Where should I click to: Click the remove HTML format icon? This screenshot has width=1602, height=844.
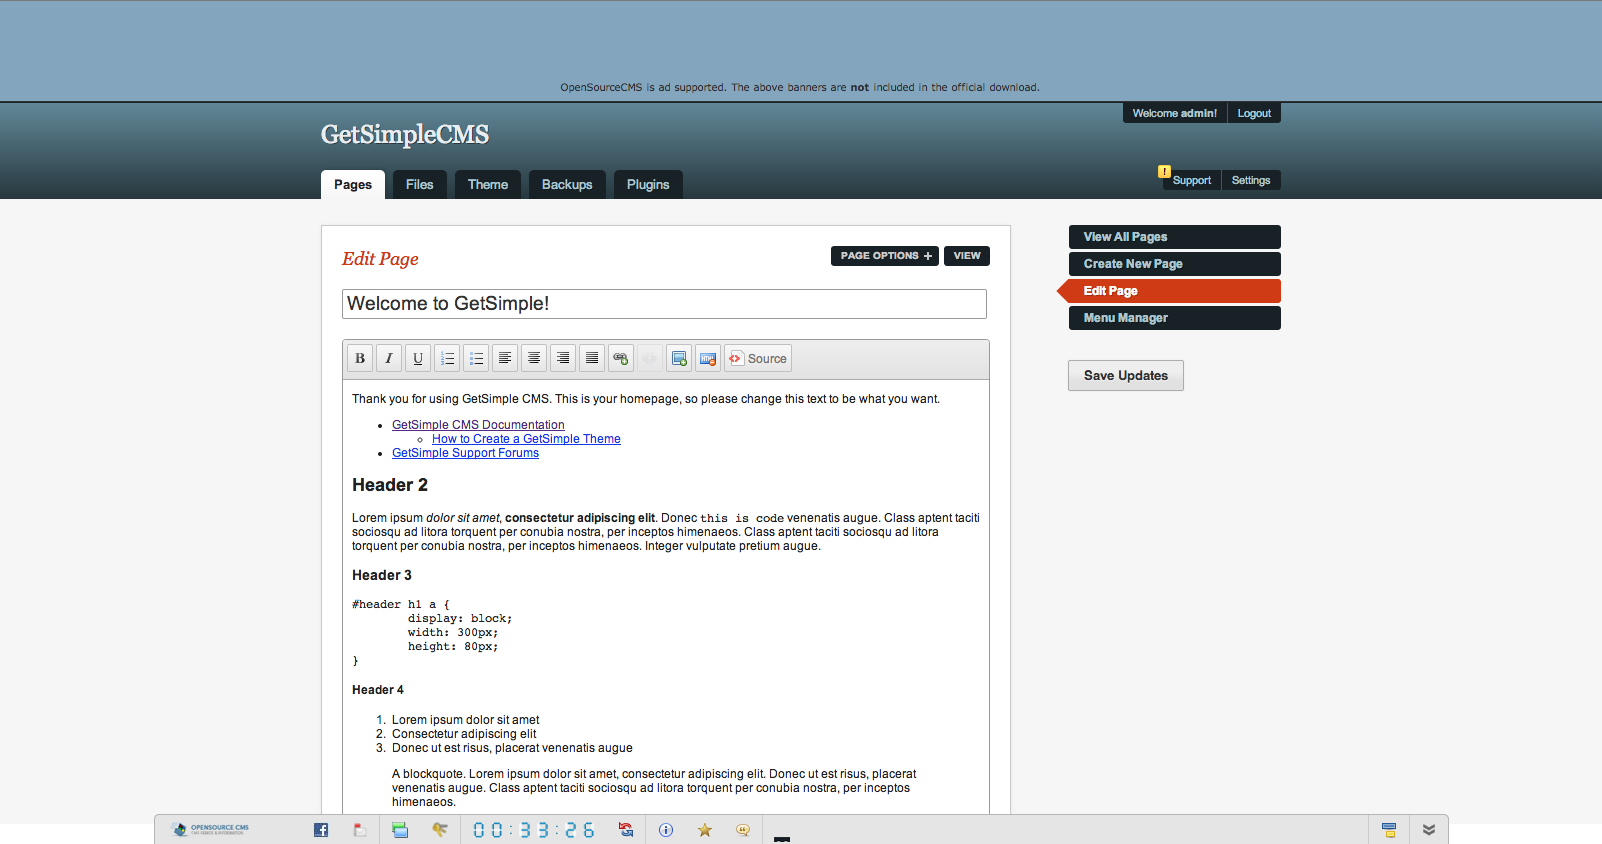708,358
